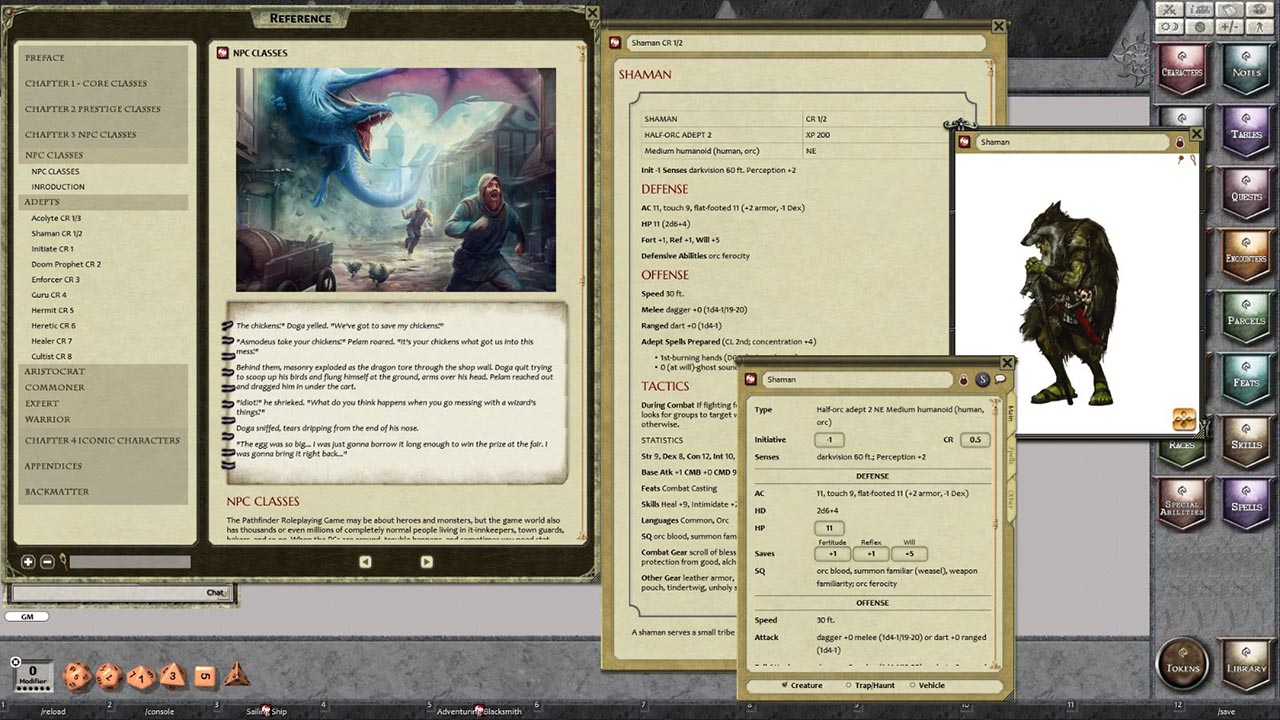Expand the Warrior section in the index
This screenshot has height=720, width=1280.
click(x=47, y=419)
